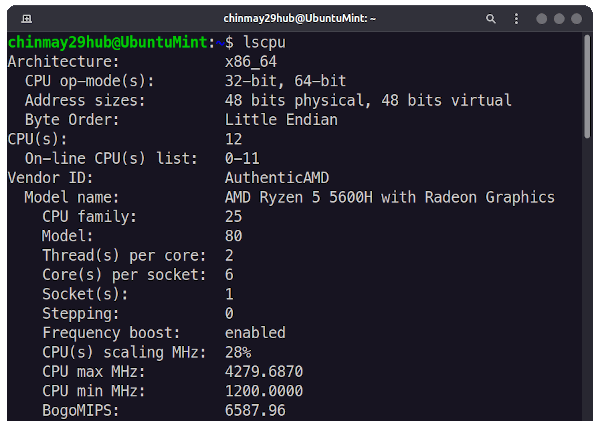
Task: Click the CPU(s) count value 12
Action: (233, 139)
